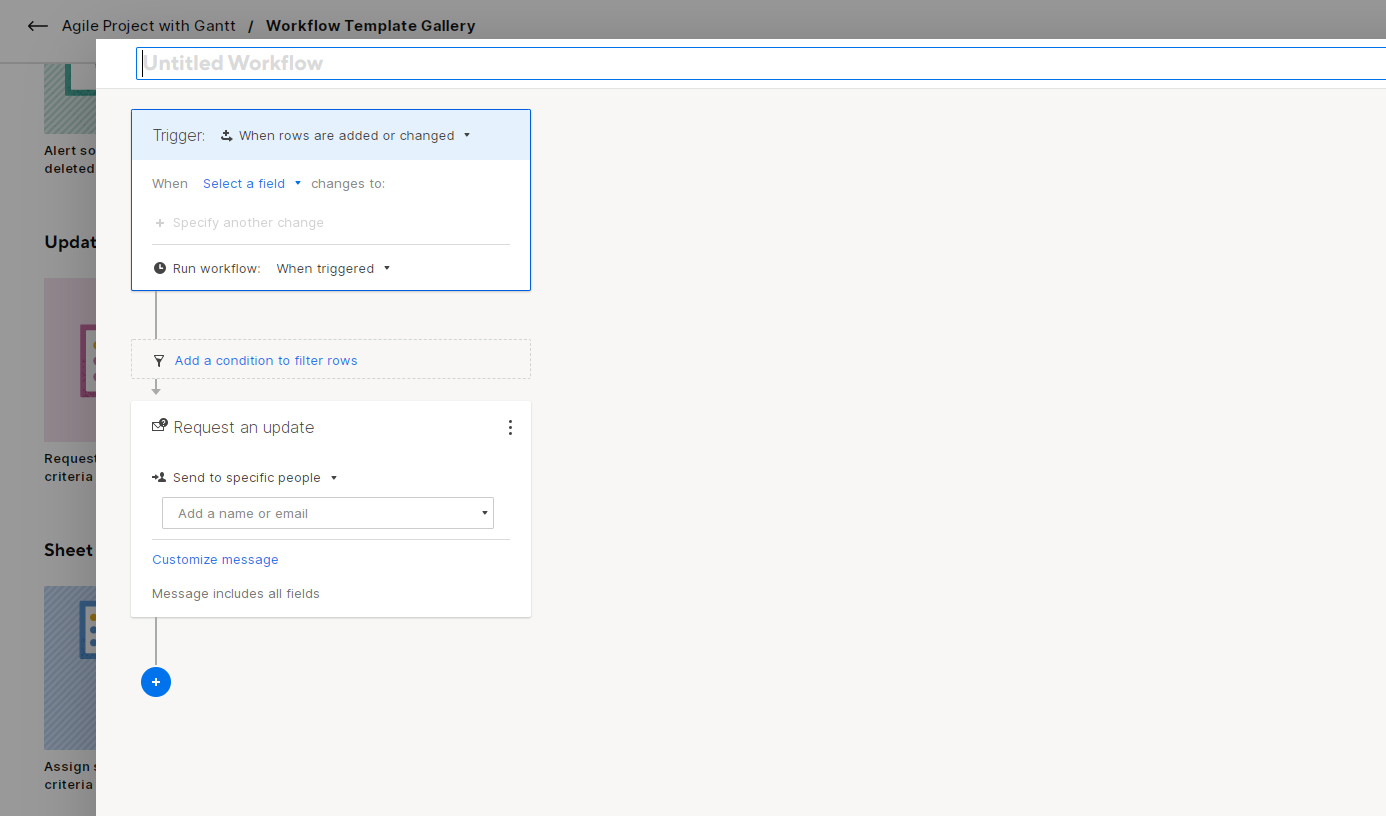Click the Workflow Template Gallery breadcrumb
This screenshot has width=1386, height=816.
(370, 26)
